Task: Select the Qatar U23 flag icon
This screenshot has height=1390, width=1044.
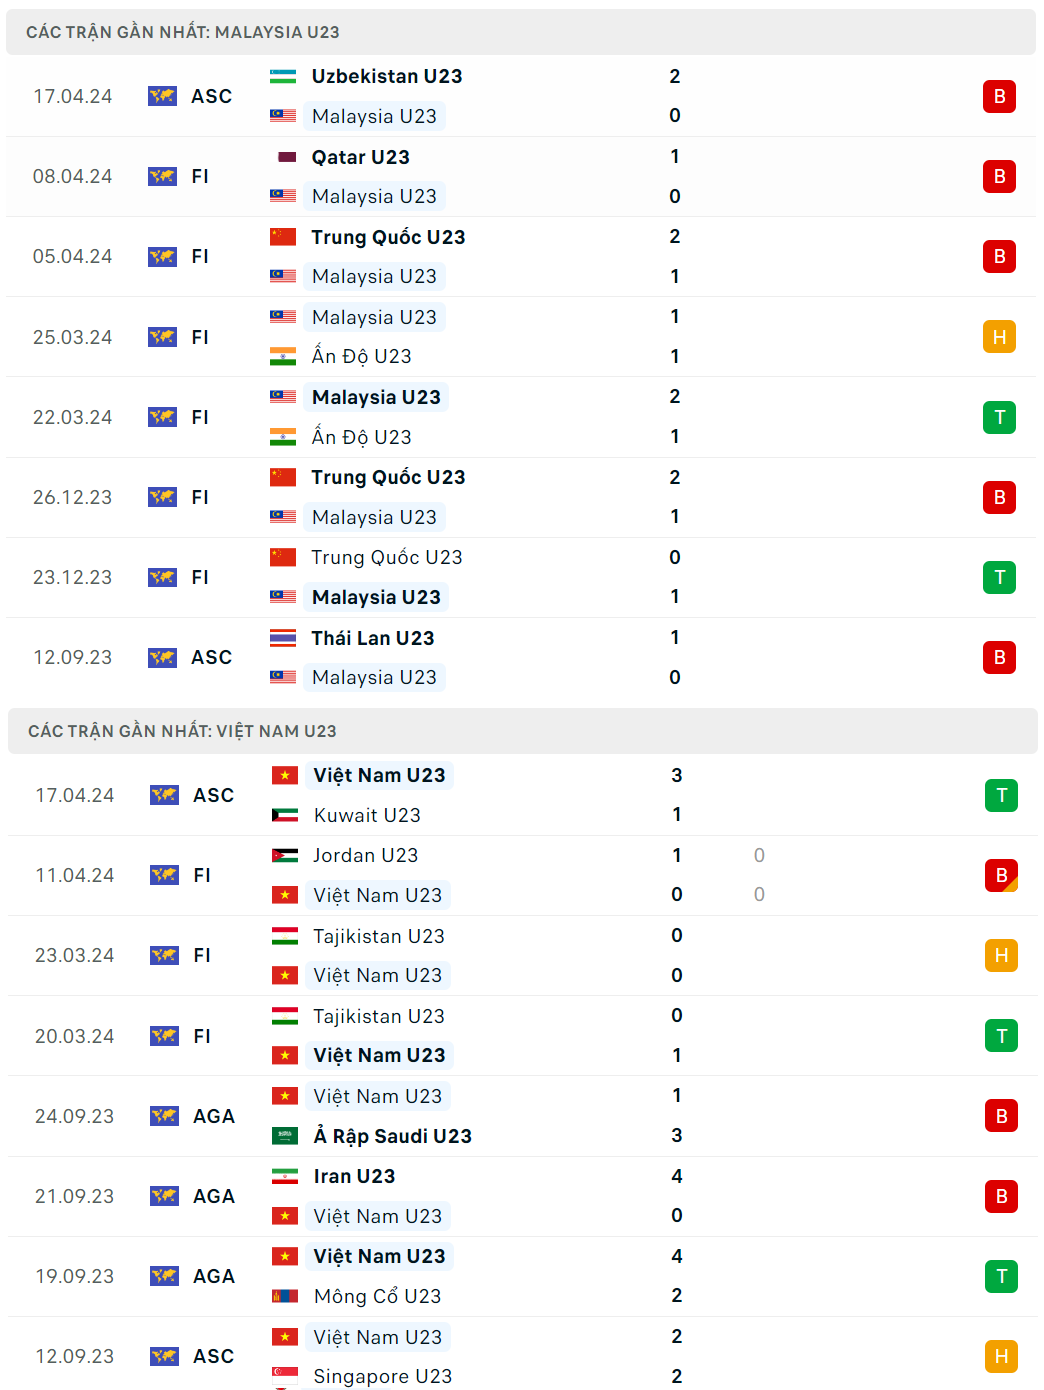Action: (287, 157)
